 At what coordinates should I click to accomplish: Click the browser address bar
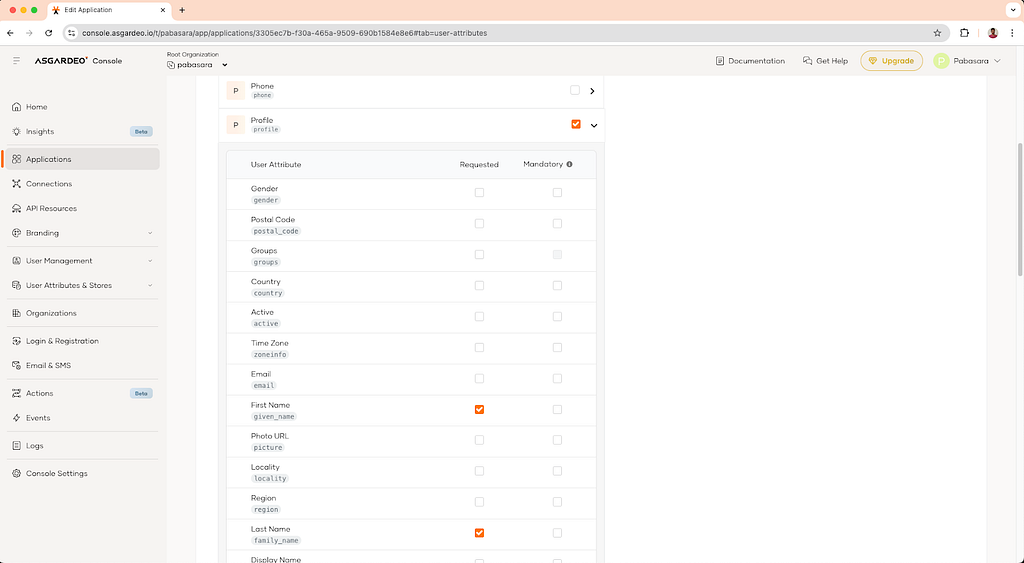pos(500,33)
